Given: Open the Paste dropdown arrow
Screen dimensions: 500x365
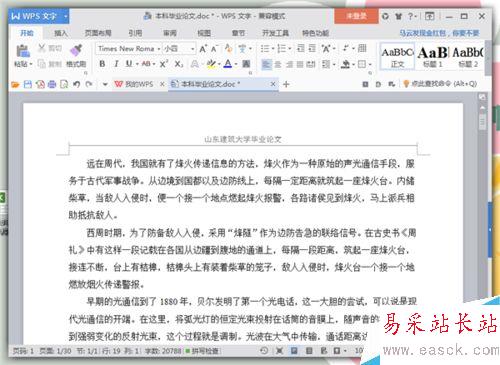Looking at the screenshot, I should point(31,64).
